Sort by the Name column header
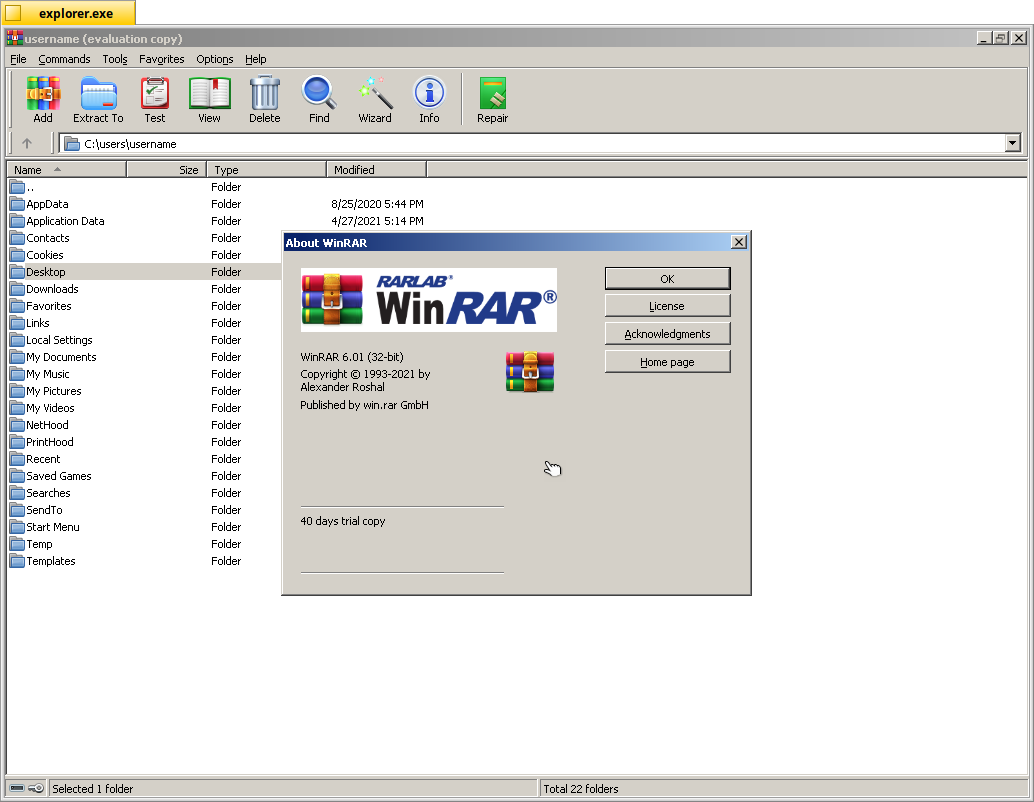 click(x=67, y=170)
